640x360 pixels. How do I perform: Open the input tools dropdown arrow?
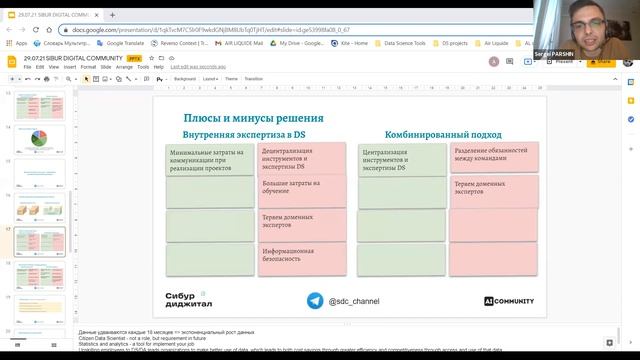coord(166,79)
